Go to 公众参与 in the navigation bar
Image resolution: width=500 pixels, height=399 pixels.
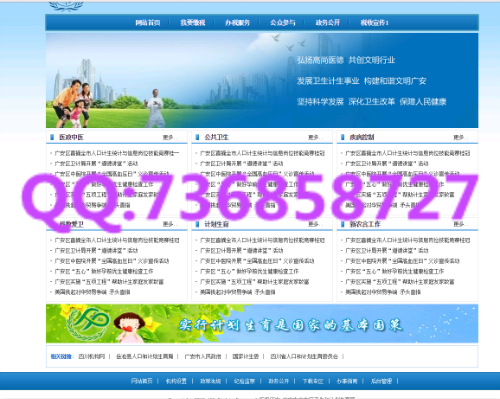(x=283, y=23)
